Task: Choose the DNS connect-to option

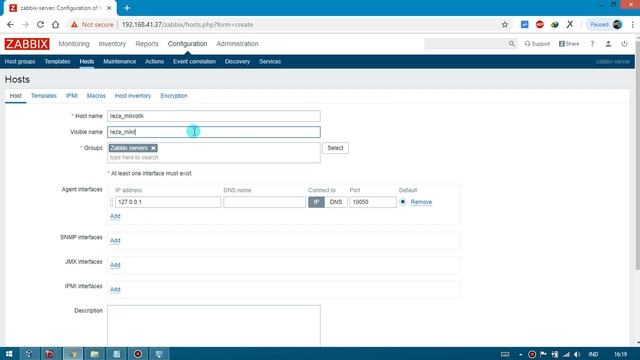Action: coord(336,202)
